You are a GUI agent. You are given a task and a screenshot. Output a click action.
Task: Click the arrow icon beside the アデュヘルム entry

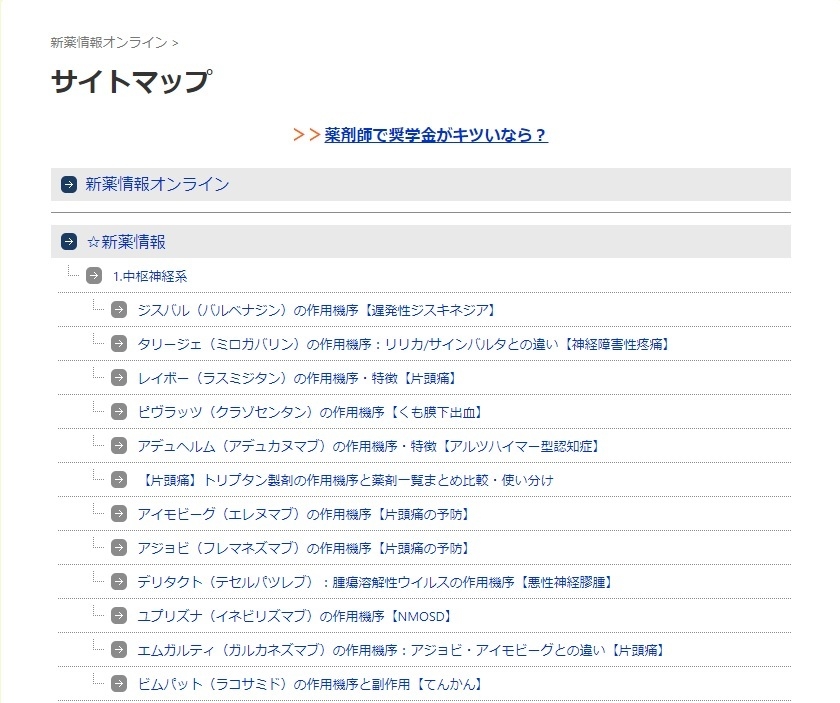(x=119, y=446)
